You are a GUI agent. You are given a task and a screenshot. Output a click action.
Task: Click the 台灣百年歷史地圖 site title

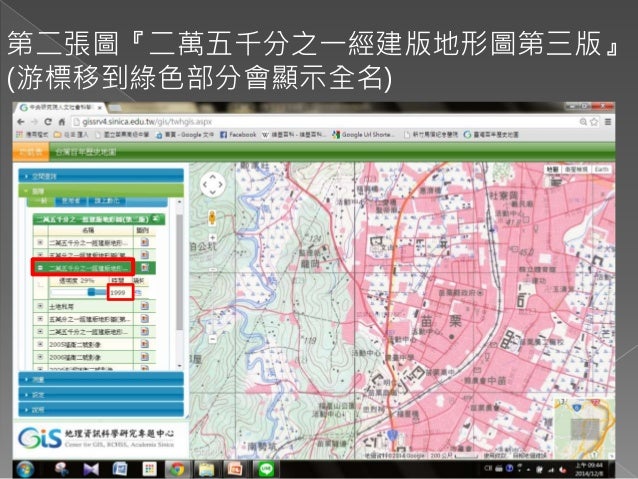(x=86, y=152)
